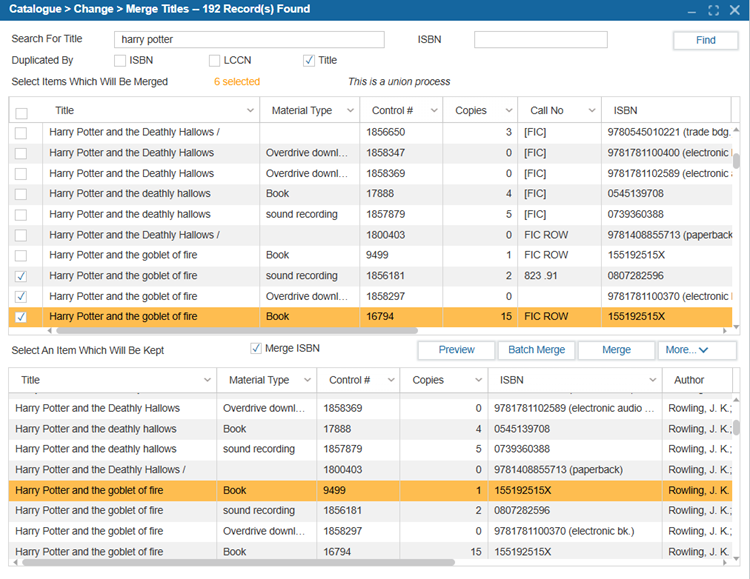Screen dimensions: 750x579
Task: Enable the LCCN duplicated-by checkbox
Action: (x=214, y=61)
